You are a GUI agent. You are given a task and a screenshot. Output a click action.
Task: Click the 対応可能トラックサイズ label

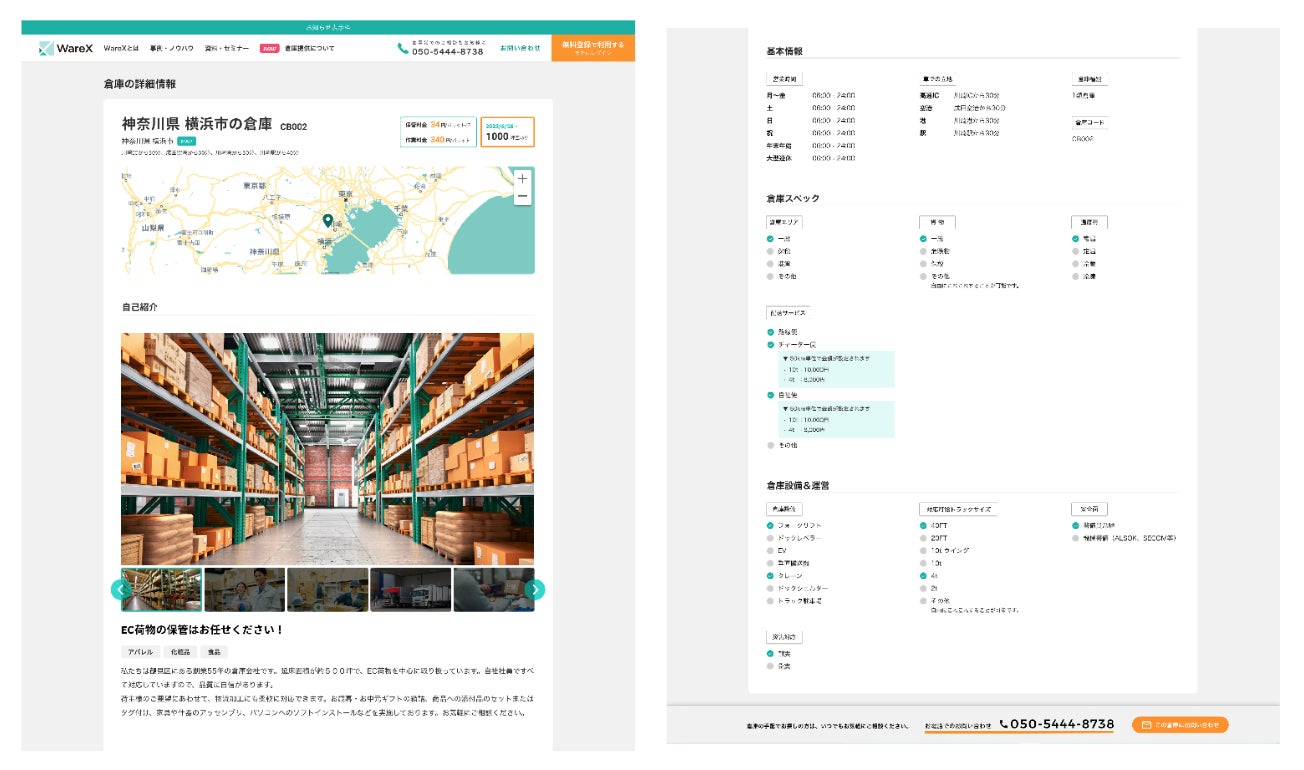pyautogui.click(x=957, y=509)
